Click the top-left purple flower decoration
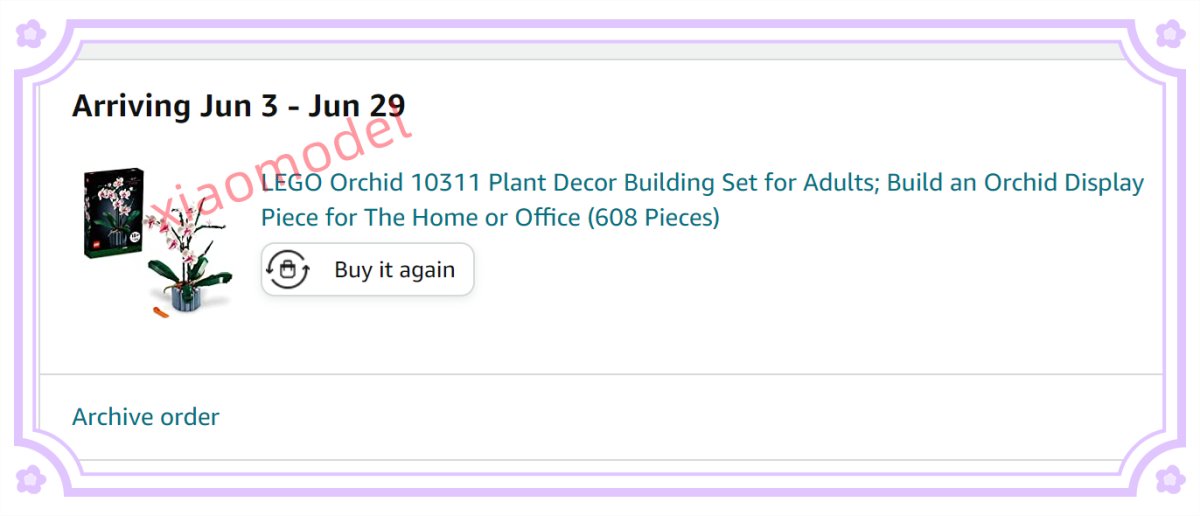This screenshot has height=516, width=1200. [32, 34]
